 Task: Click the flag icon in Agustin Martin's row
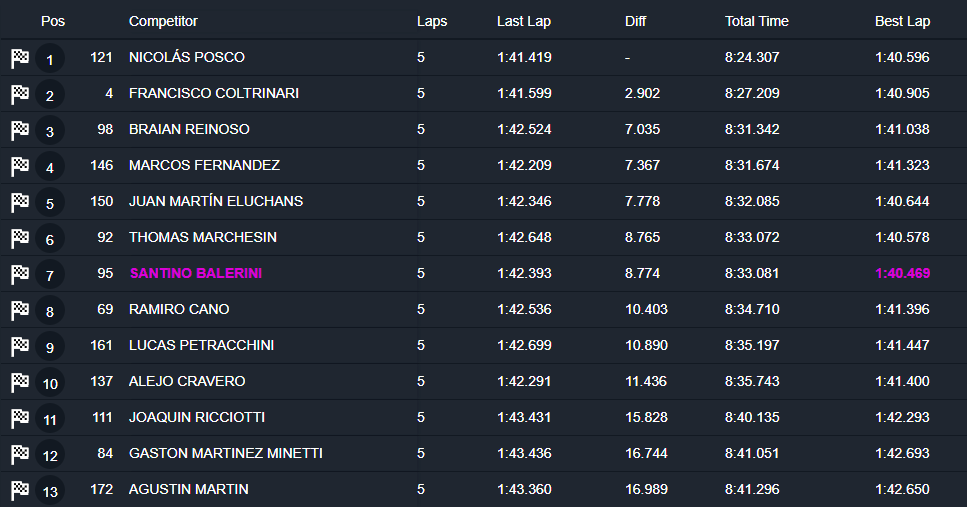pyautogui.click(x=20, y=490)
